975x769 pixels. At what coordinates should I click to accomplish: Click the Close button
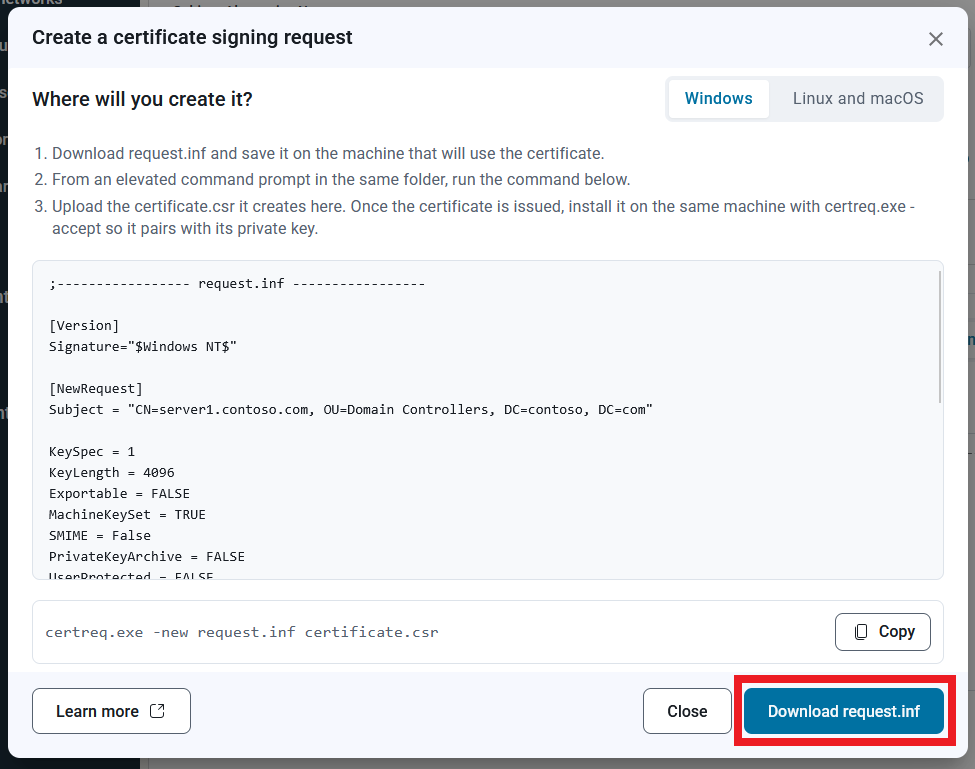pyautogui.click(x=686, y=711)
